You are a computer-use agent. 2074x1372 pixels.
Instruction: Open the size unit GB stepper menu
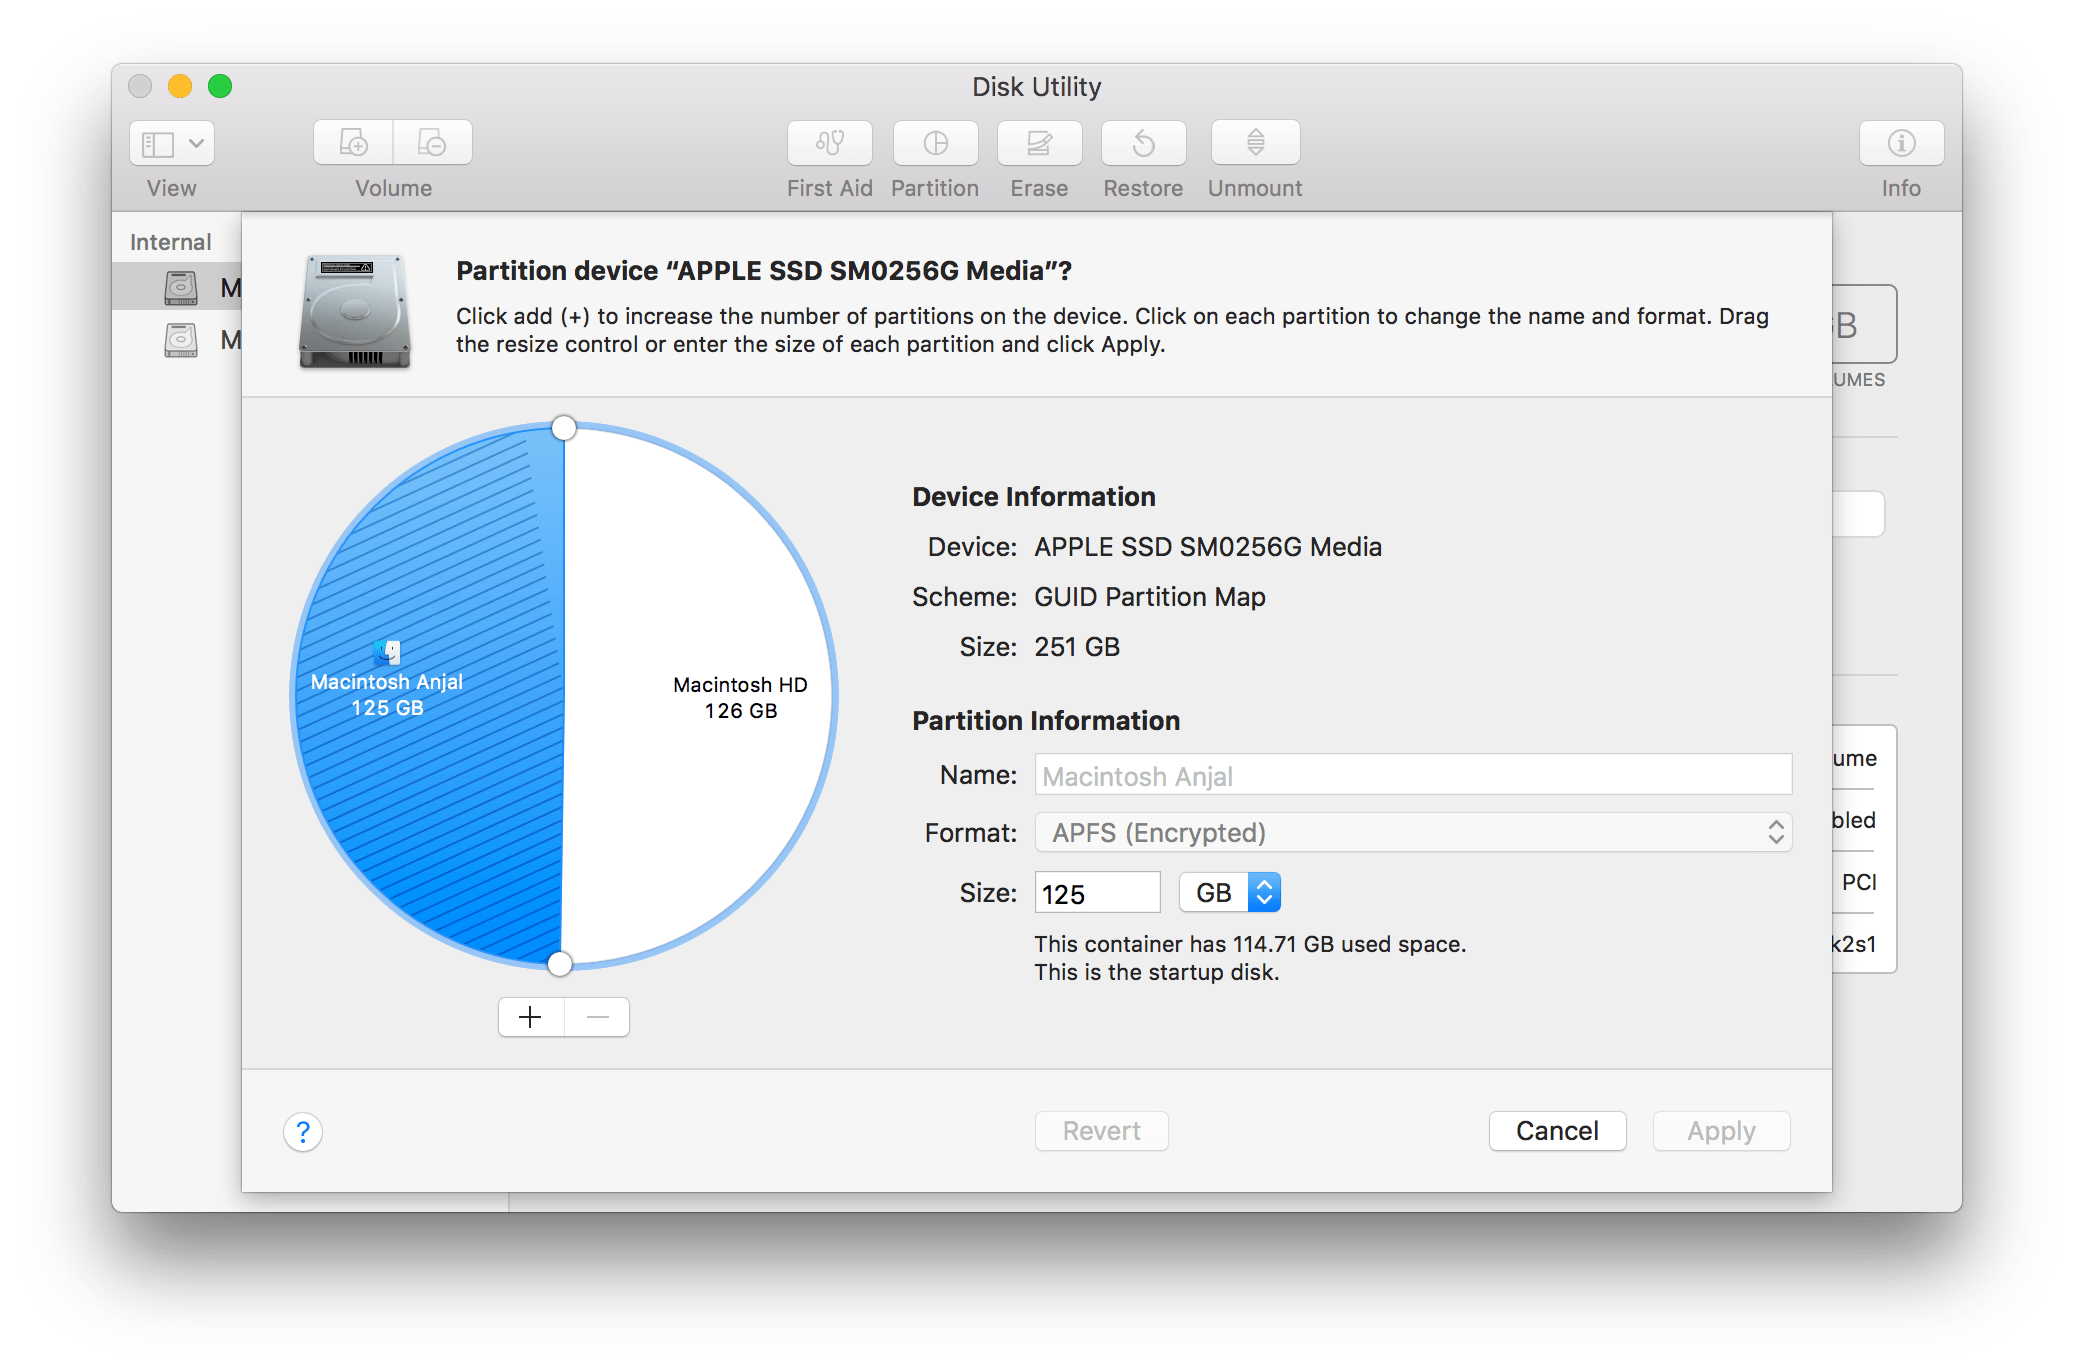coord(1263,891)
